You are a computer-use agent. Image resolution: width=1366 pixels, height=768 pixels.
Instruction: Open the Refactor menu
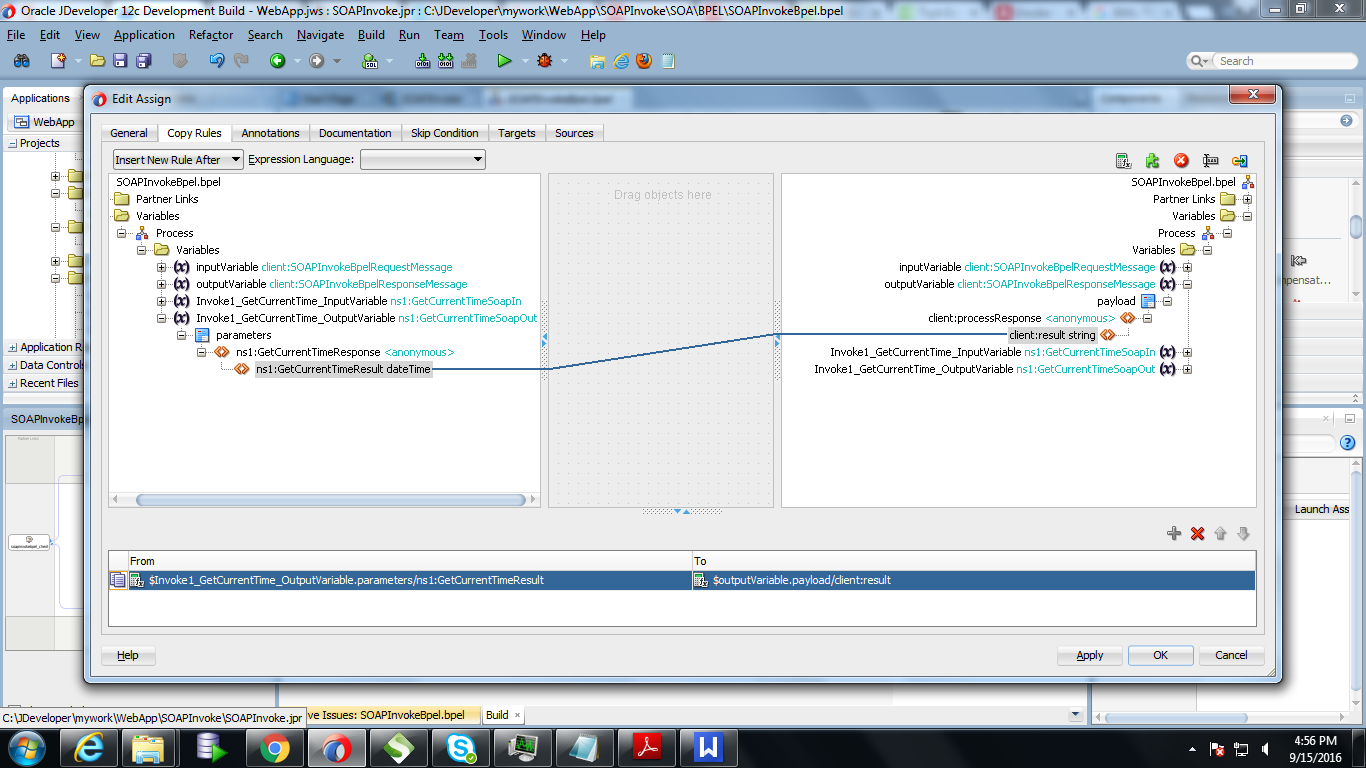click(x=211, y=34)
